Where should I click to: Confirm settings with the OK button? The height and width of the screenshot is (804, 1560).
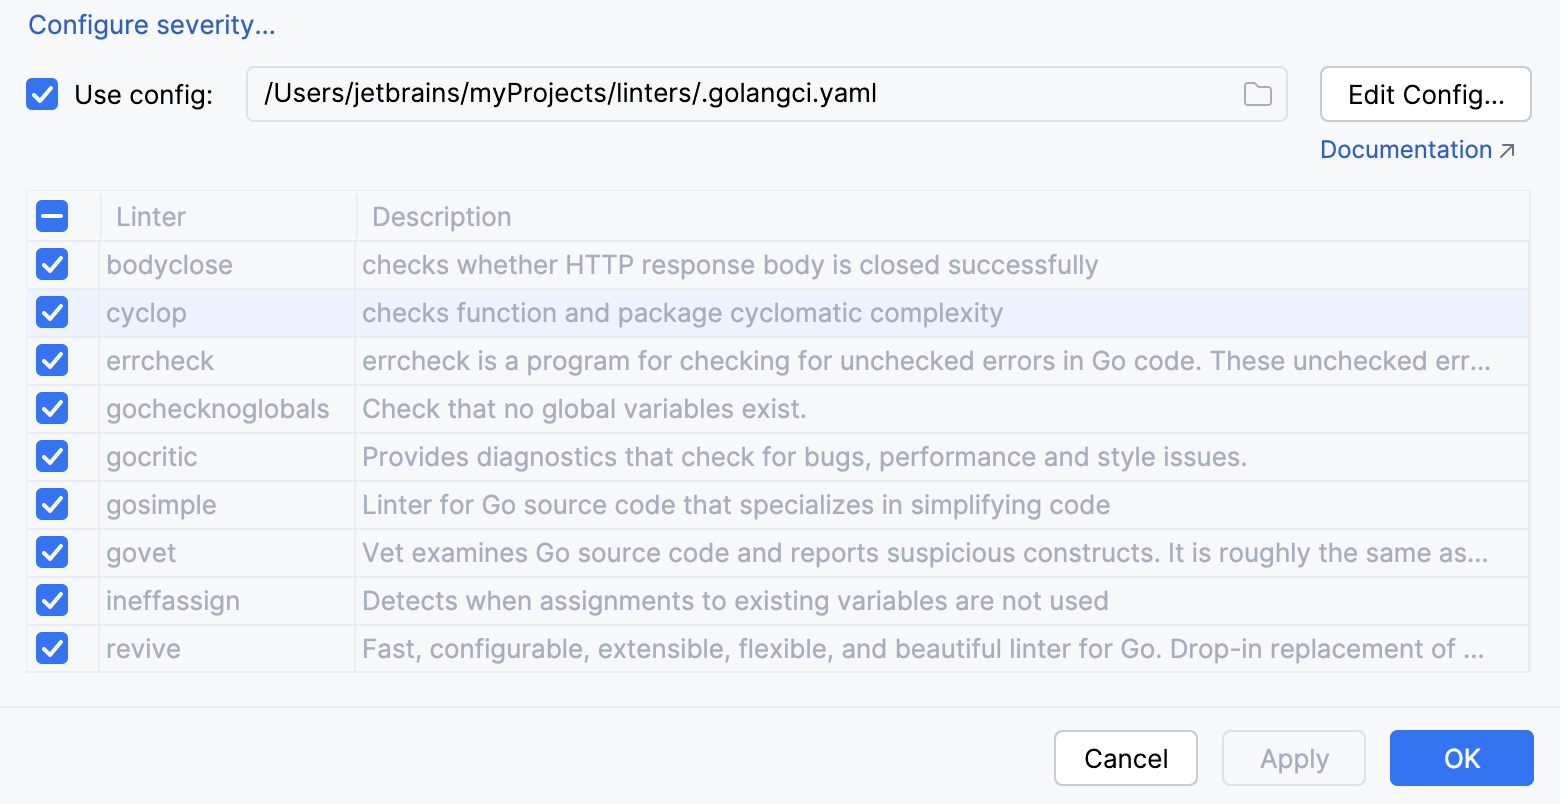(x=1461, y=758)
